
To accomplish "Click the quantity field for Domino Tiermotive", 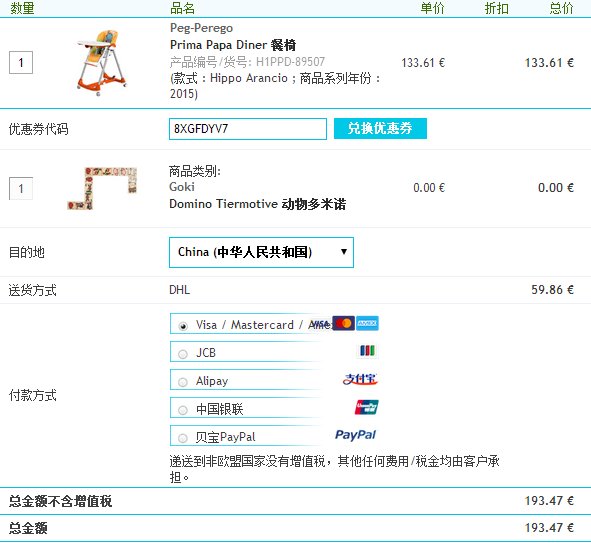I will click(x=21, y=188).
